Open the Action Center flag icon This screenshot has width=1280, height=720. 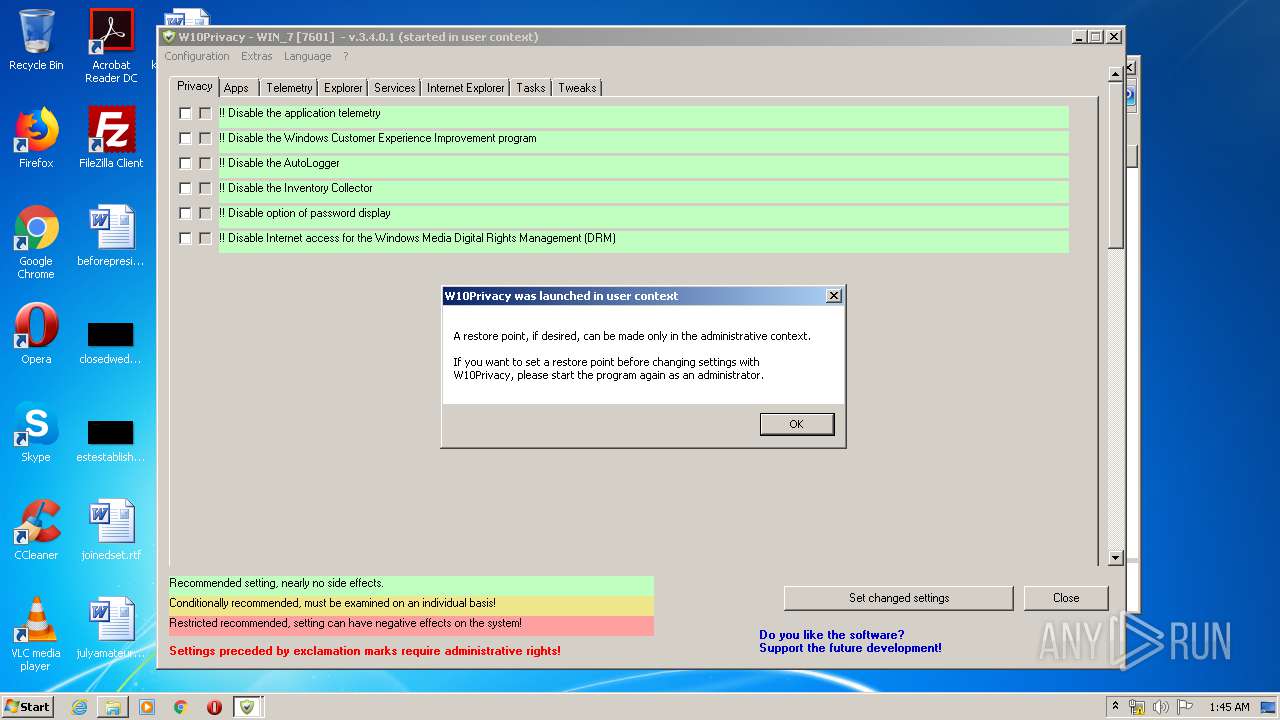1185,707
